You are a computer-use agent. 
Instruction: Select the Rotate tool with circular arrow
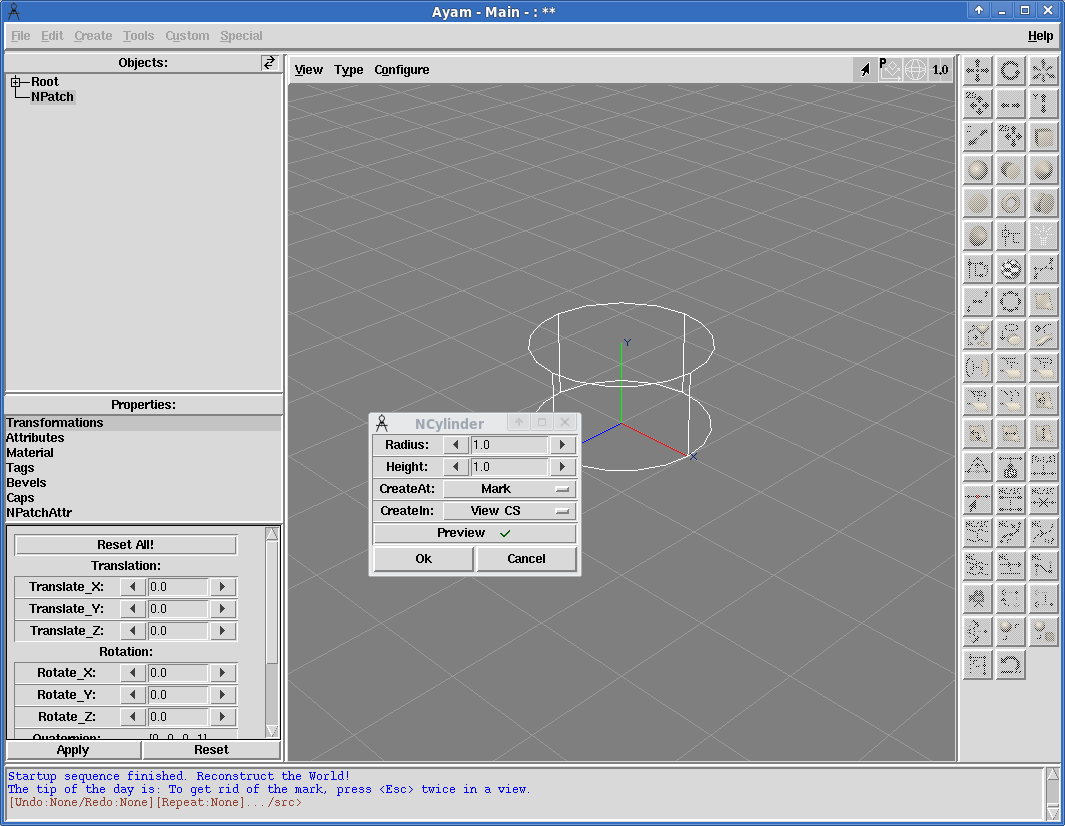tap(1010, 71)
